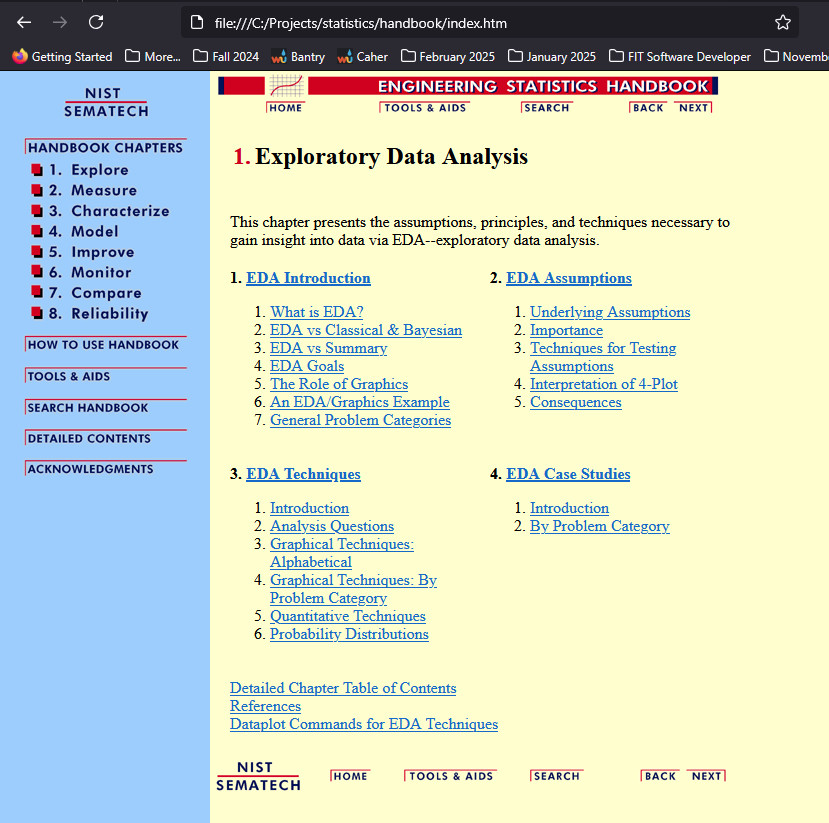
Task: Click SEARCH in footer navigation
Action: [557, 776]
